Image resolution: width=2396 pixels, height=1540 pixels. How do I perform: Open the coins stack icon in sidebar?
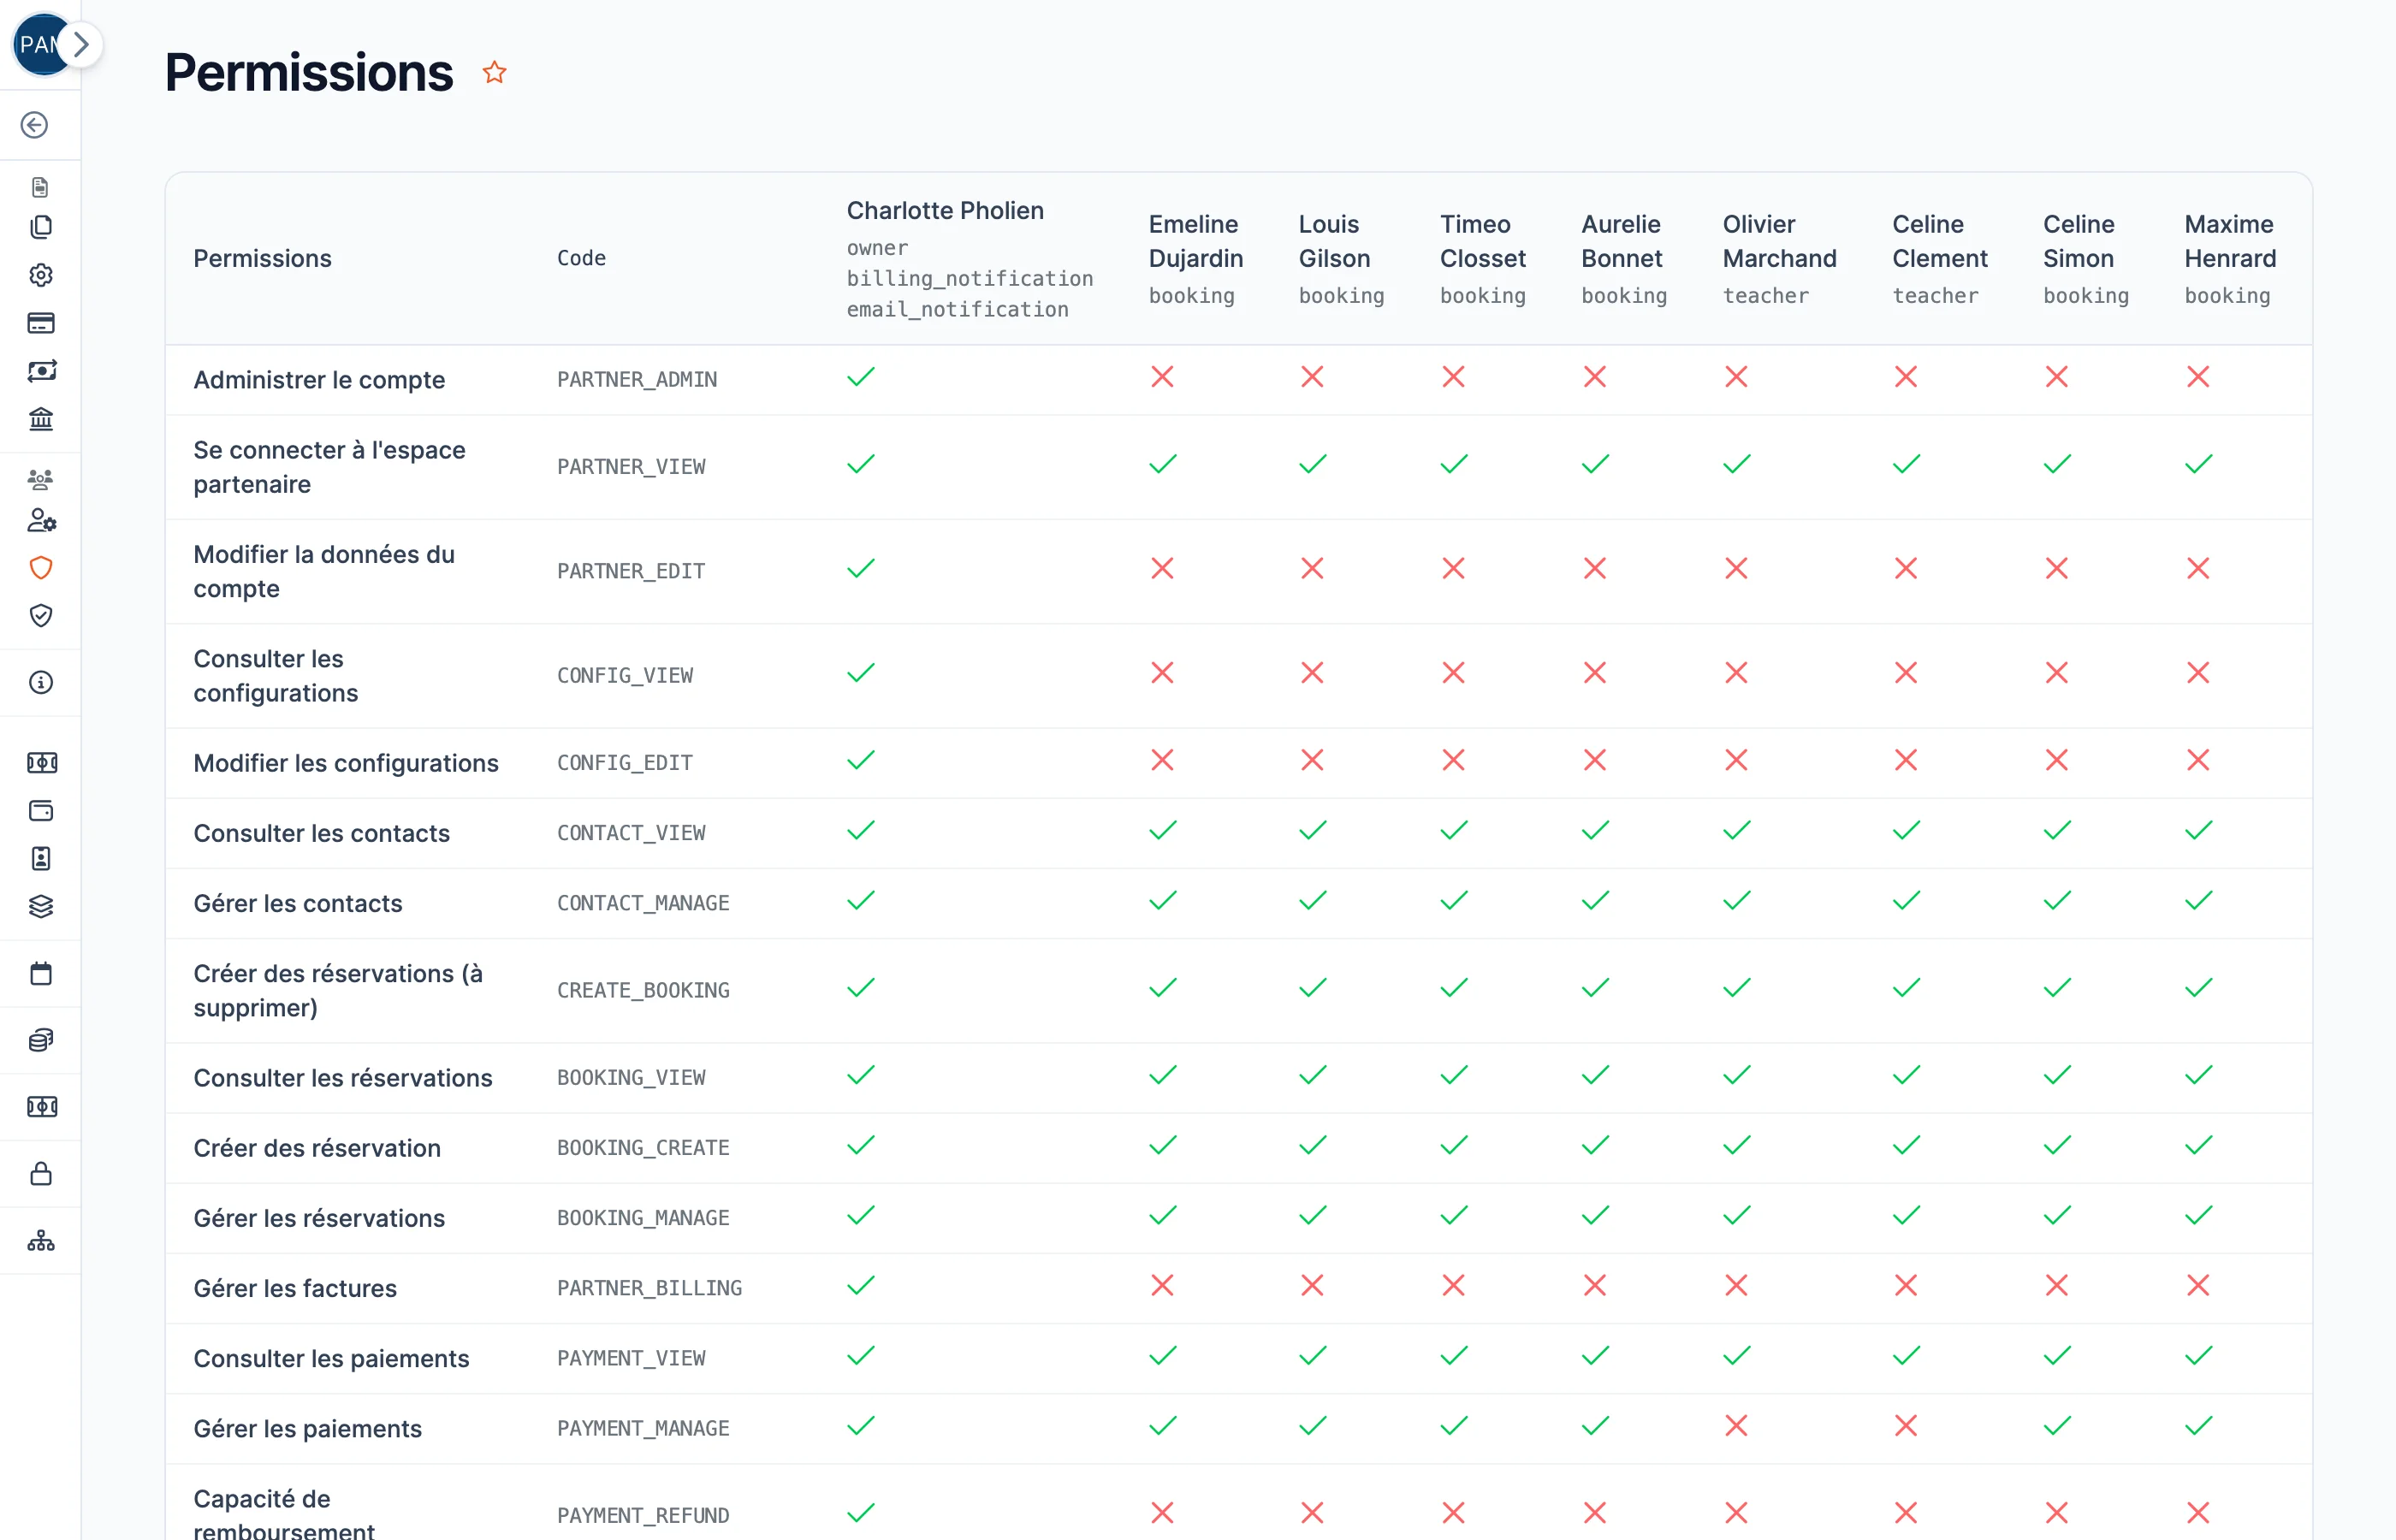click(x=40, y=1041)
